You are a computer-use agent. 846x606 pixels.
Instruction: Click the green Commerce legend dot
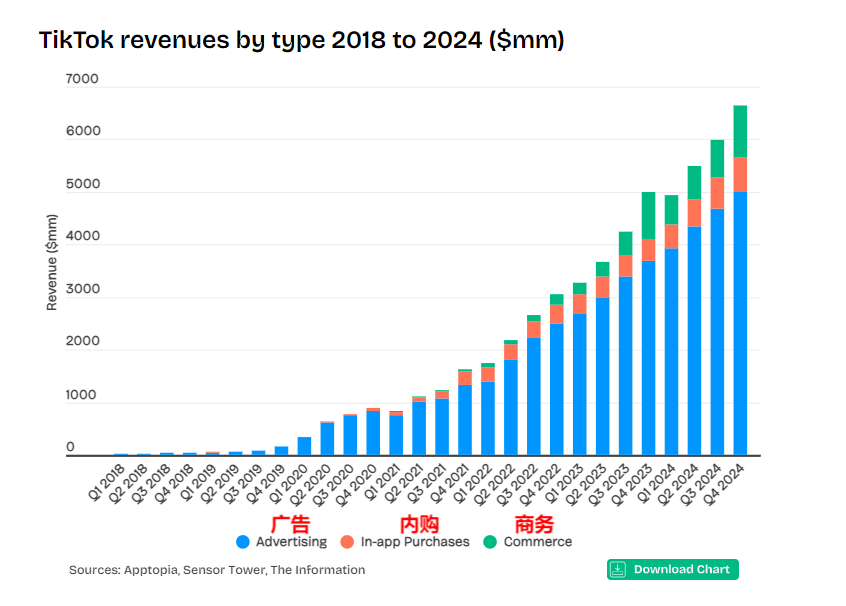[x=490, y=542]
